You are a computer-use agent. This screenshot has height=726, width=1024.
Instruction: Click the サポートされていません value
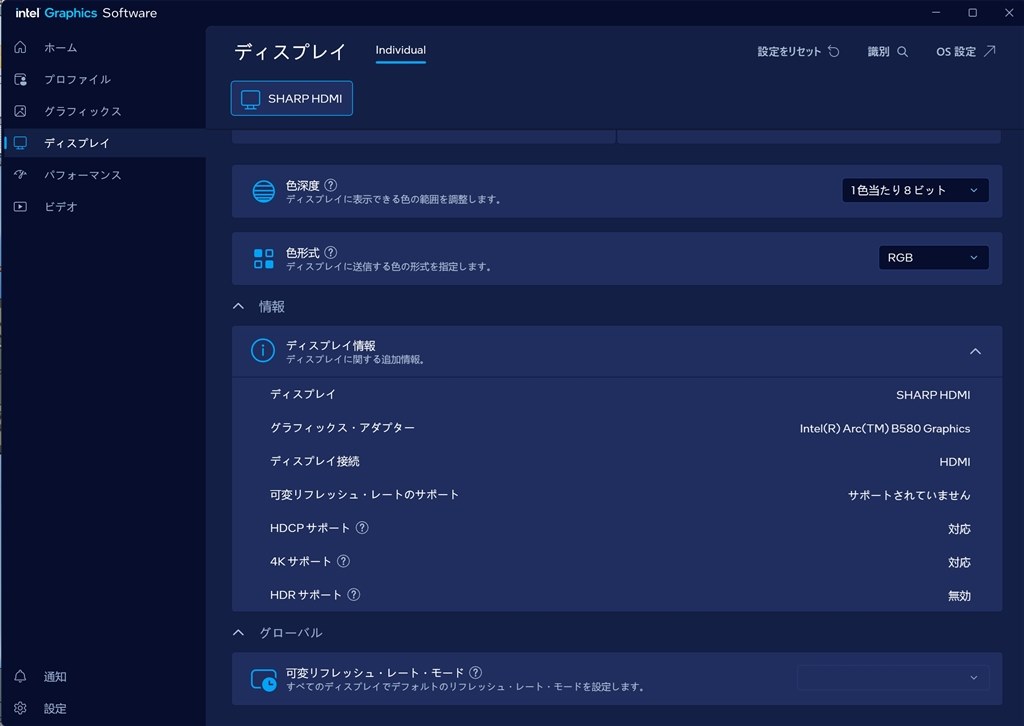tap(909, 495)
